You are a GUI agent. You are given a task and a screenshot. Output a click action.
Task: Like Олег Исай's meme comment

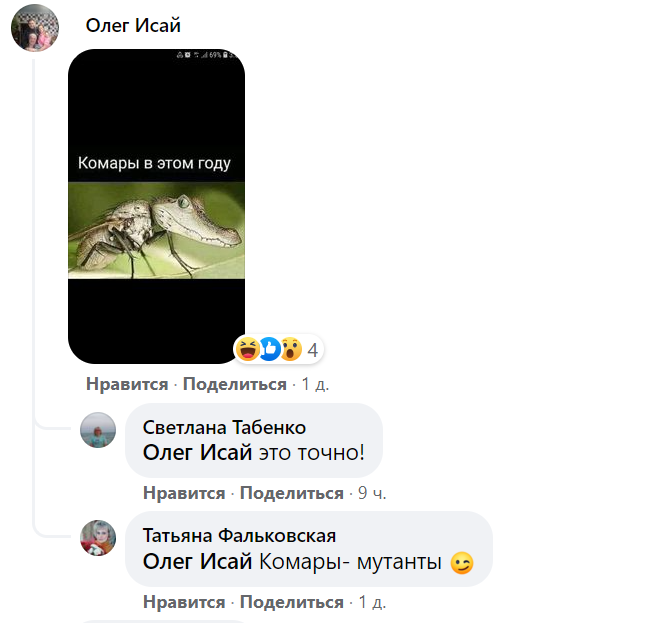(127, 384)
